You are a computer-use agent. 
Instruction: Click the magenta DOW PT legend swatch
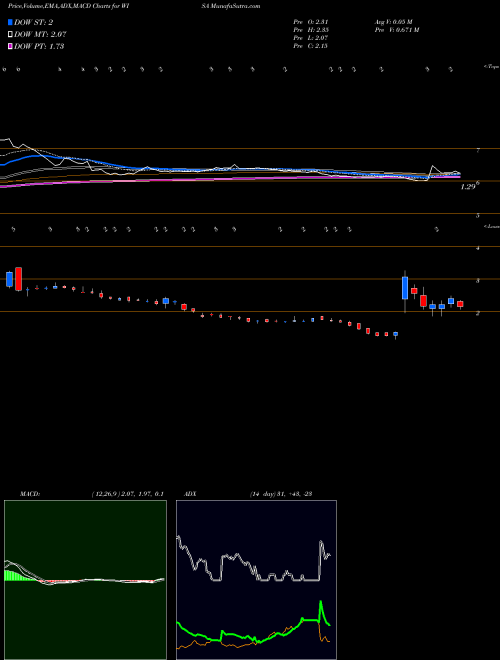click(x=10, y=47)
